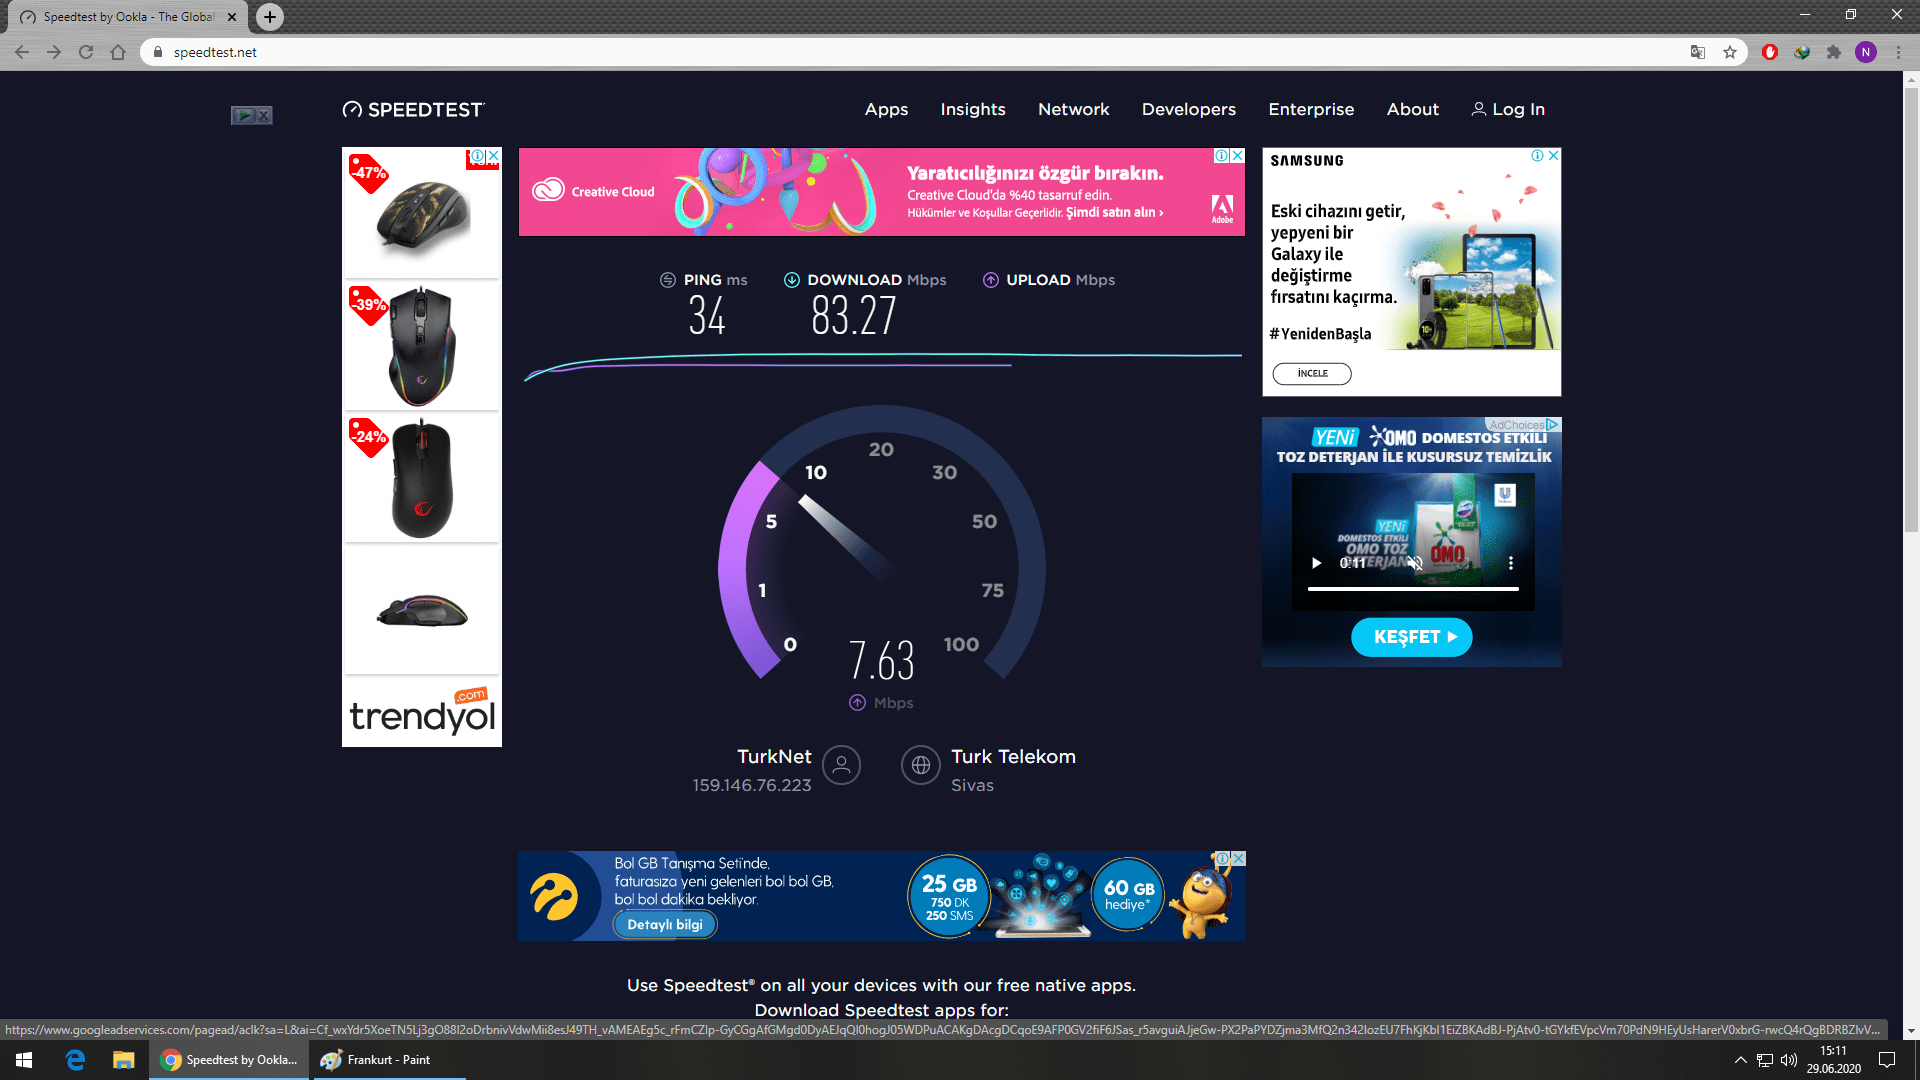Screen dimensions: 1920x1080
Task: Open Chrome three-dot menu
Action: (x=1898, y=52)
